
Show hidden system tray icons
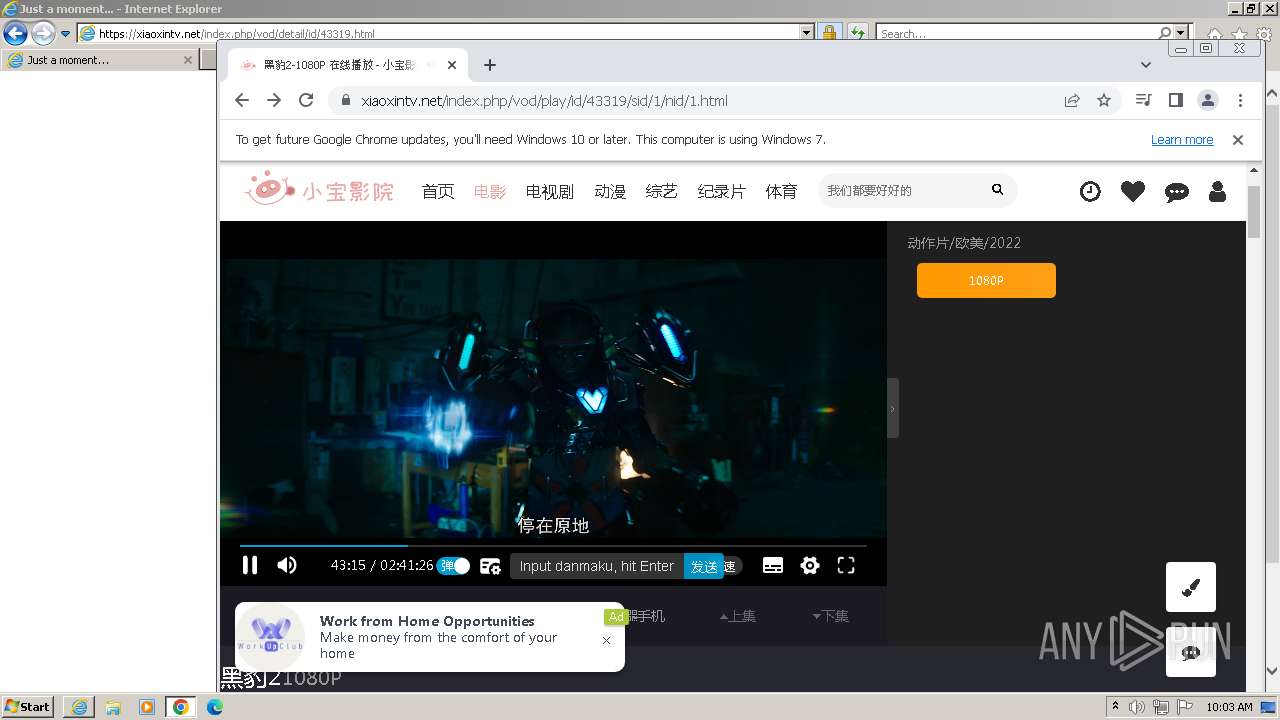coord(1115,707)
